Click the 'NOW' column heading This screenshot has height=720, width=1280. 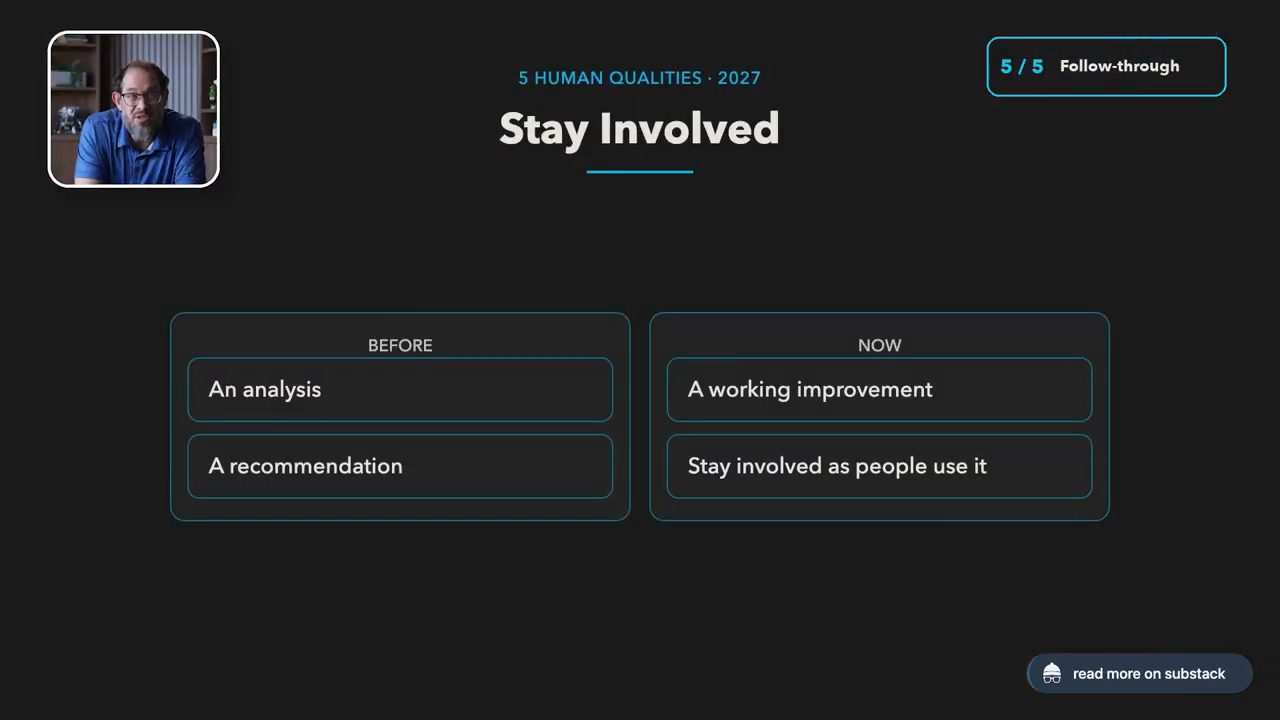tap(879, 345)
